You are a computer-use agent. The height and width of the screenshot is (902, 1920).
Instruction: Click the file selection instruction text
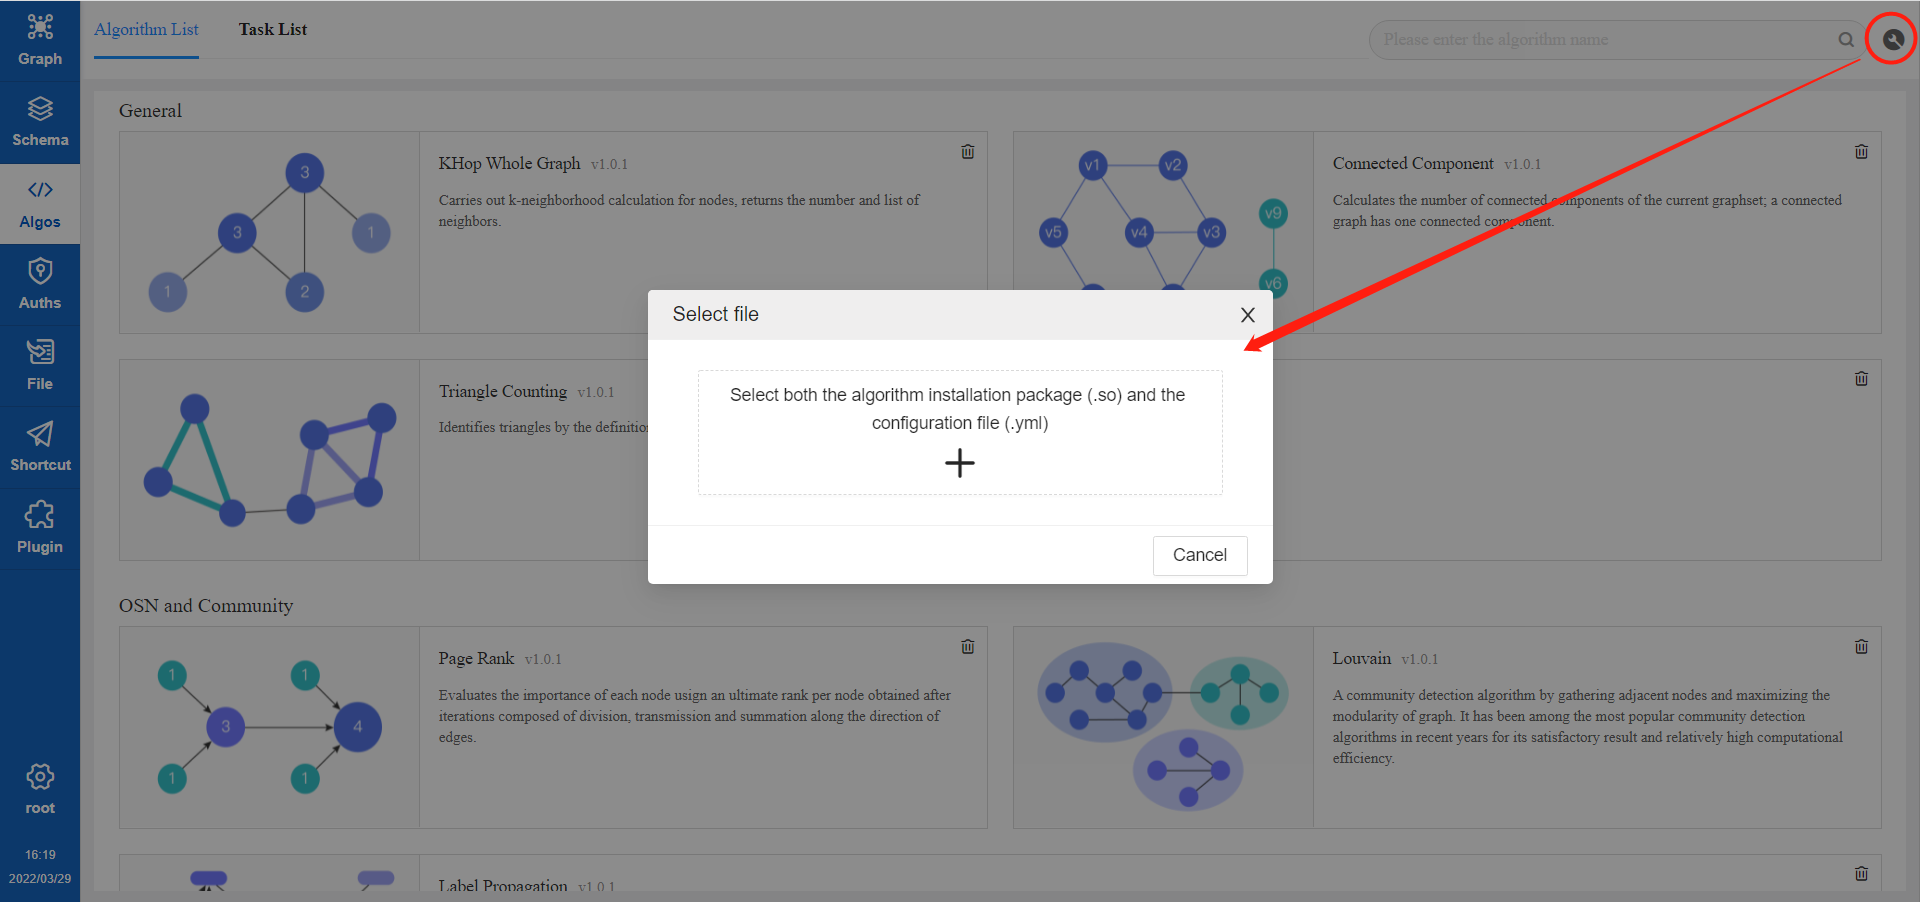[x=958, y=409]
